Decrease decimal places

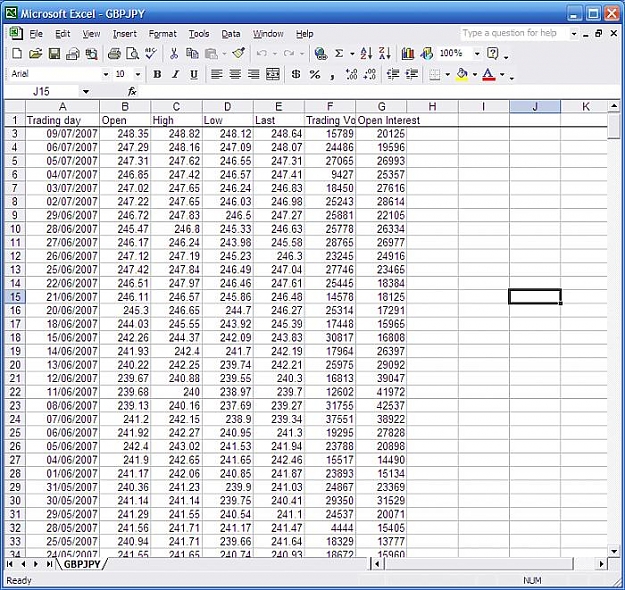[x=370, y=75]
